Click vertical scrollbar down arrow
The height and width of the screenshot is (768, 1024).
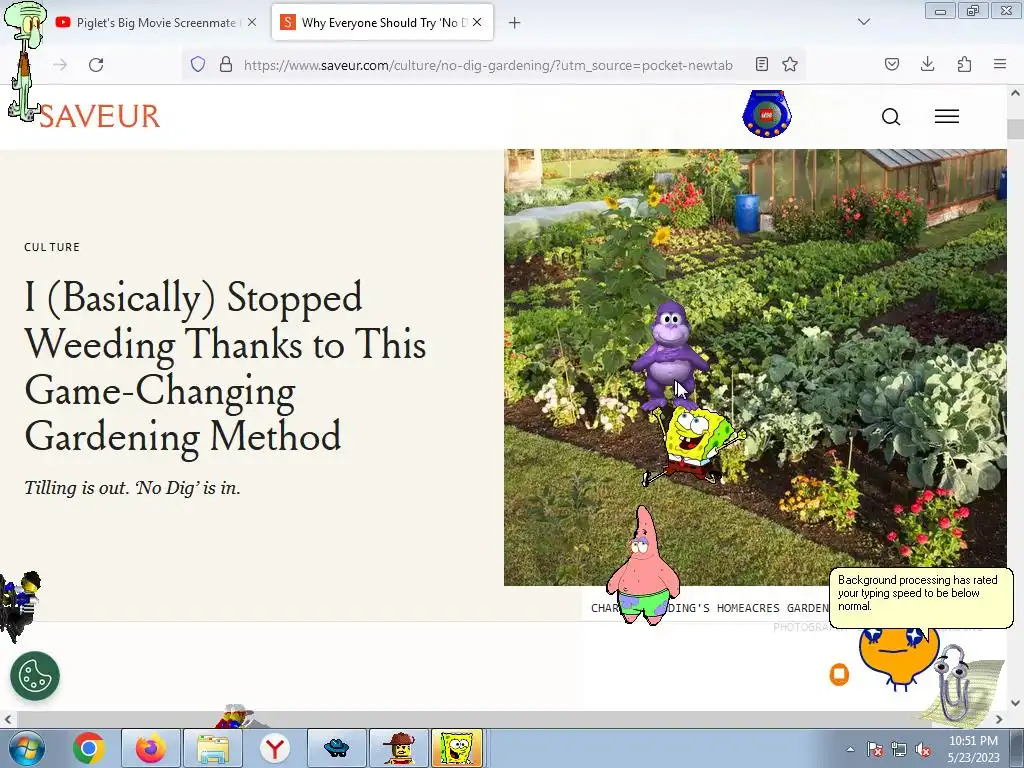point(1015,703)
